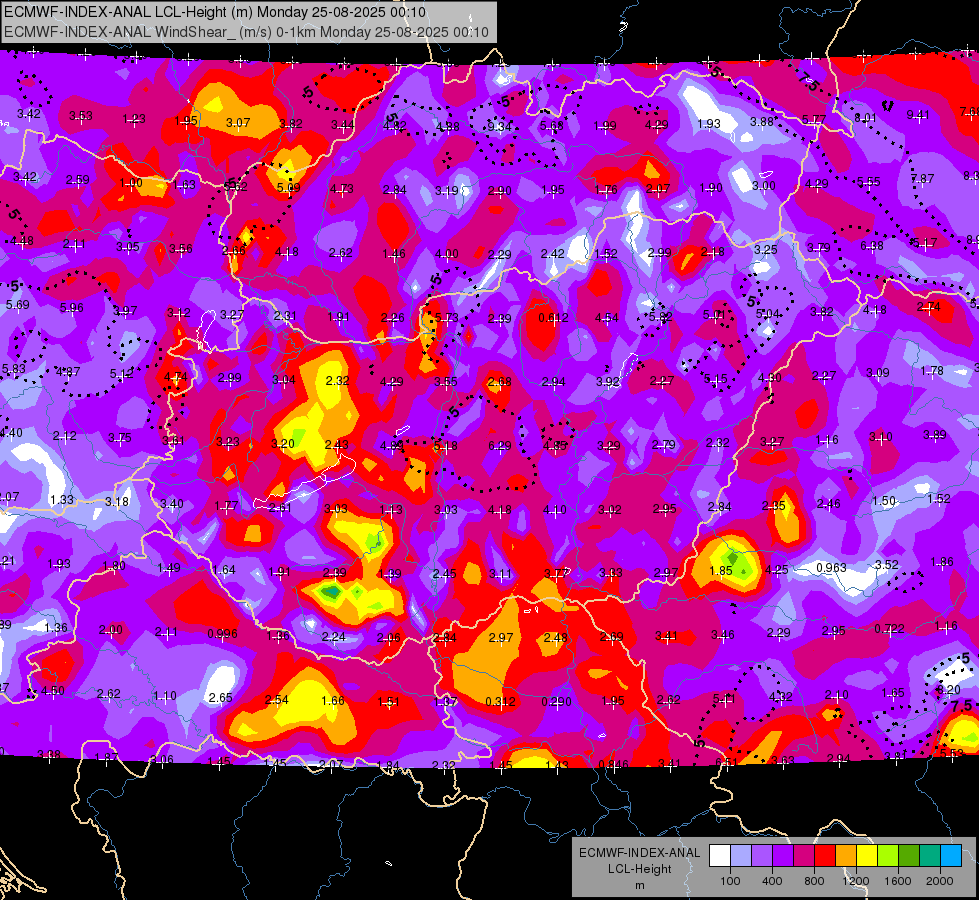Click the wind shear value 1.10

click(165, 695)
